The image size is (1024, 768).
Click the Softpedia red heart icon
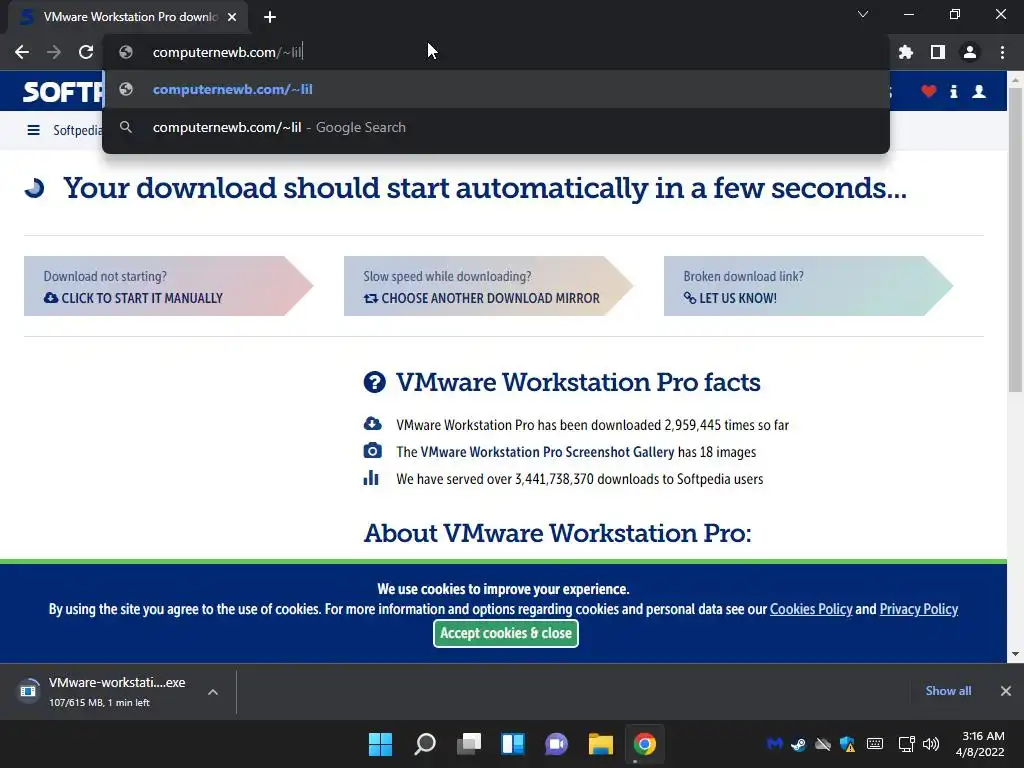[929, 91]
